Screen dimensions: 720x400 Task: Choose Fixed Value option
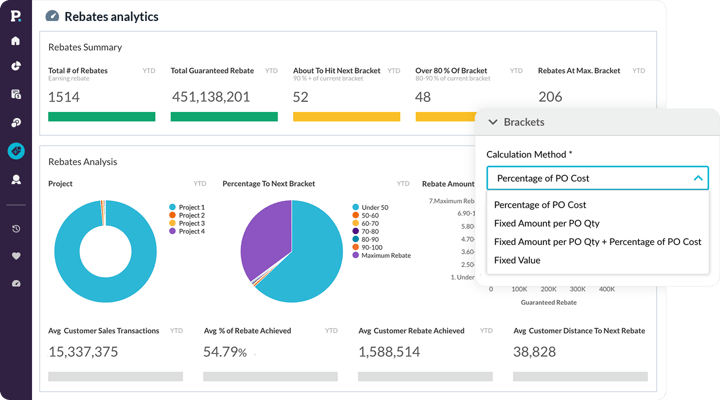coord(517,260)
